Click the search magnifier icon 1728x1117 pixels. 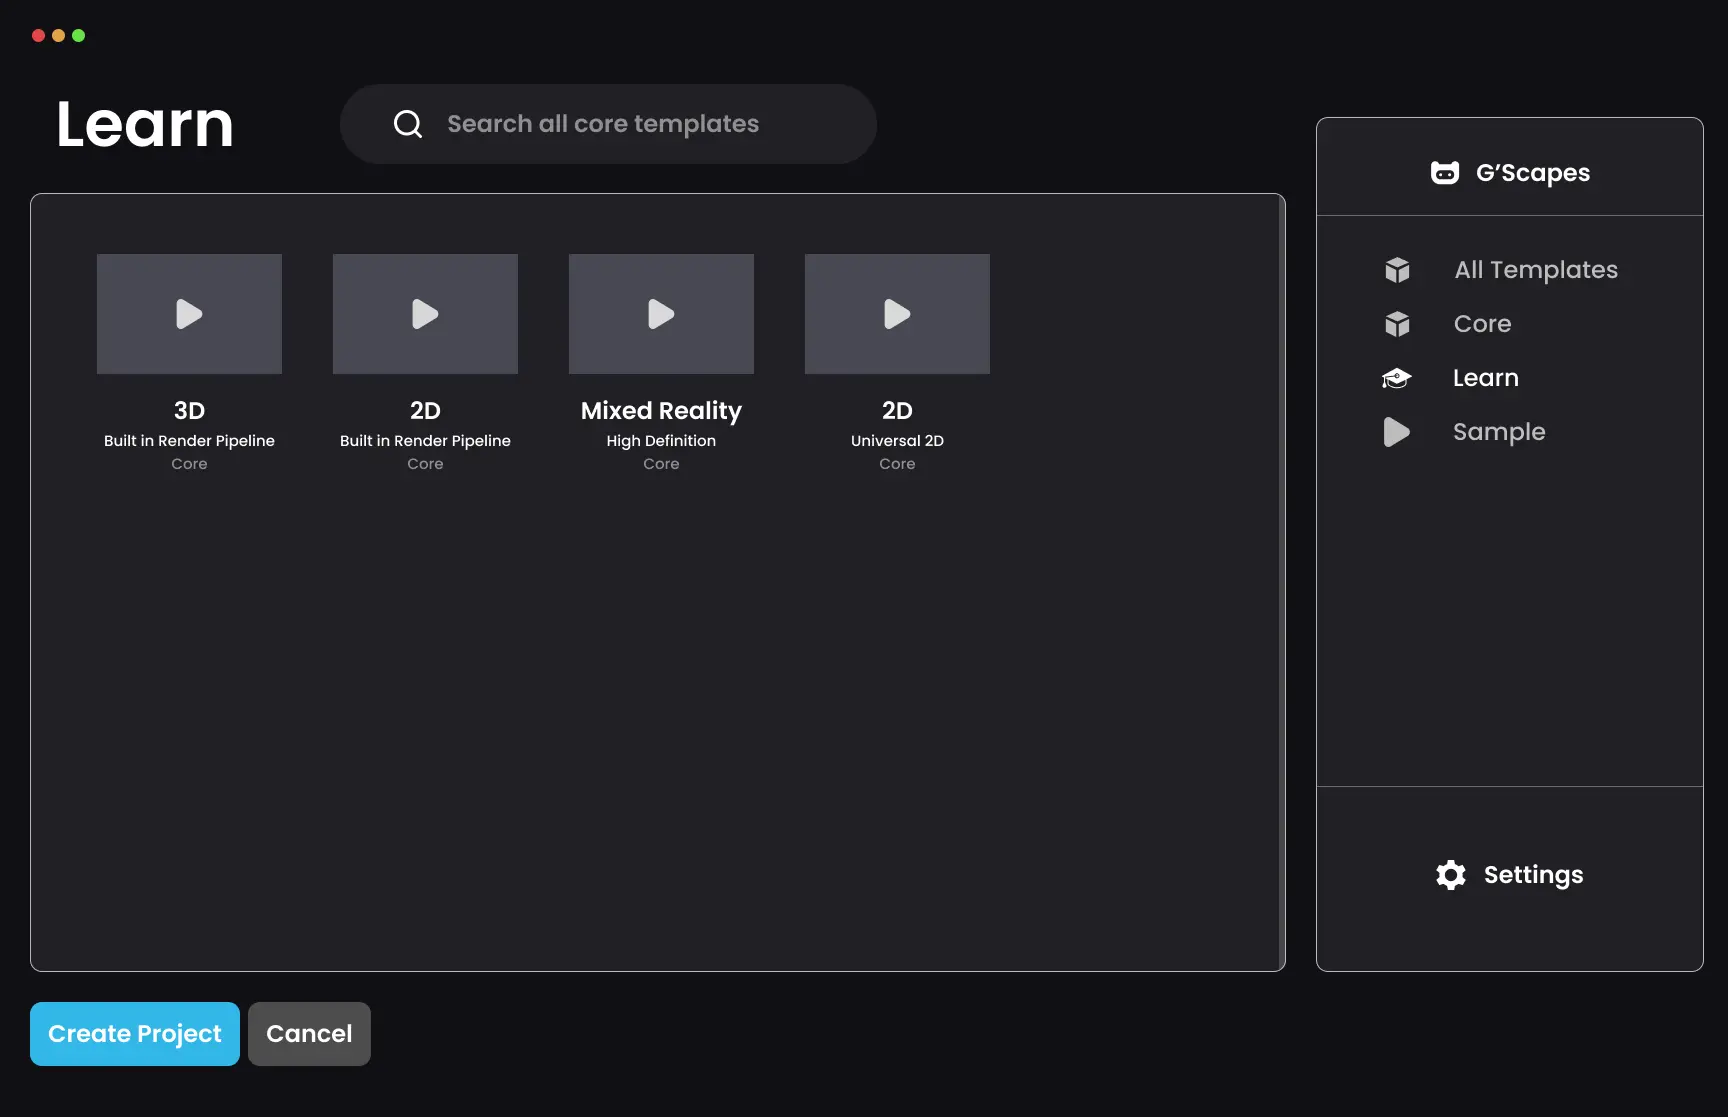(x=408, y=124)
